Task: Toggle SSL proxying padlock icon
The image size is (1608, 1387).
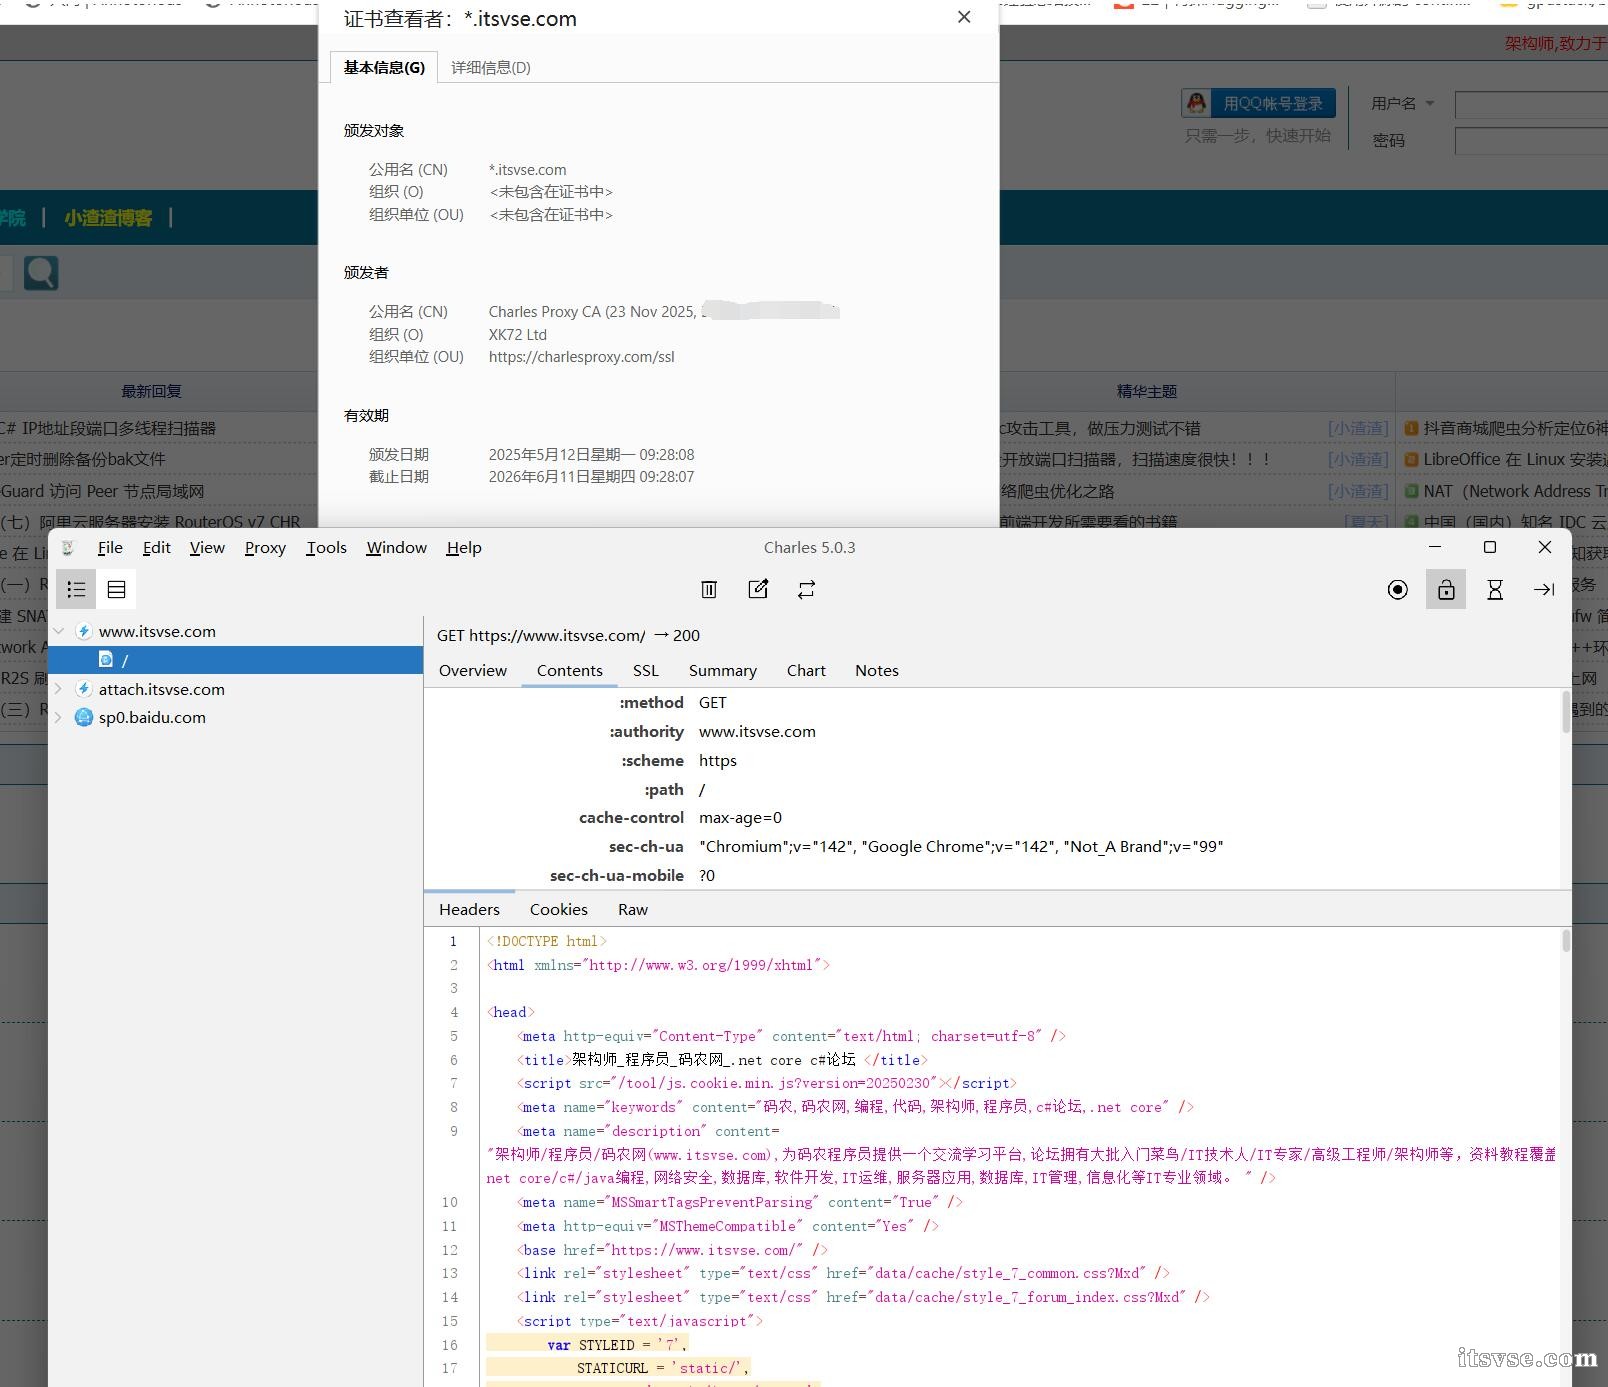Action: 1446,590
